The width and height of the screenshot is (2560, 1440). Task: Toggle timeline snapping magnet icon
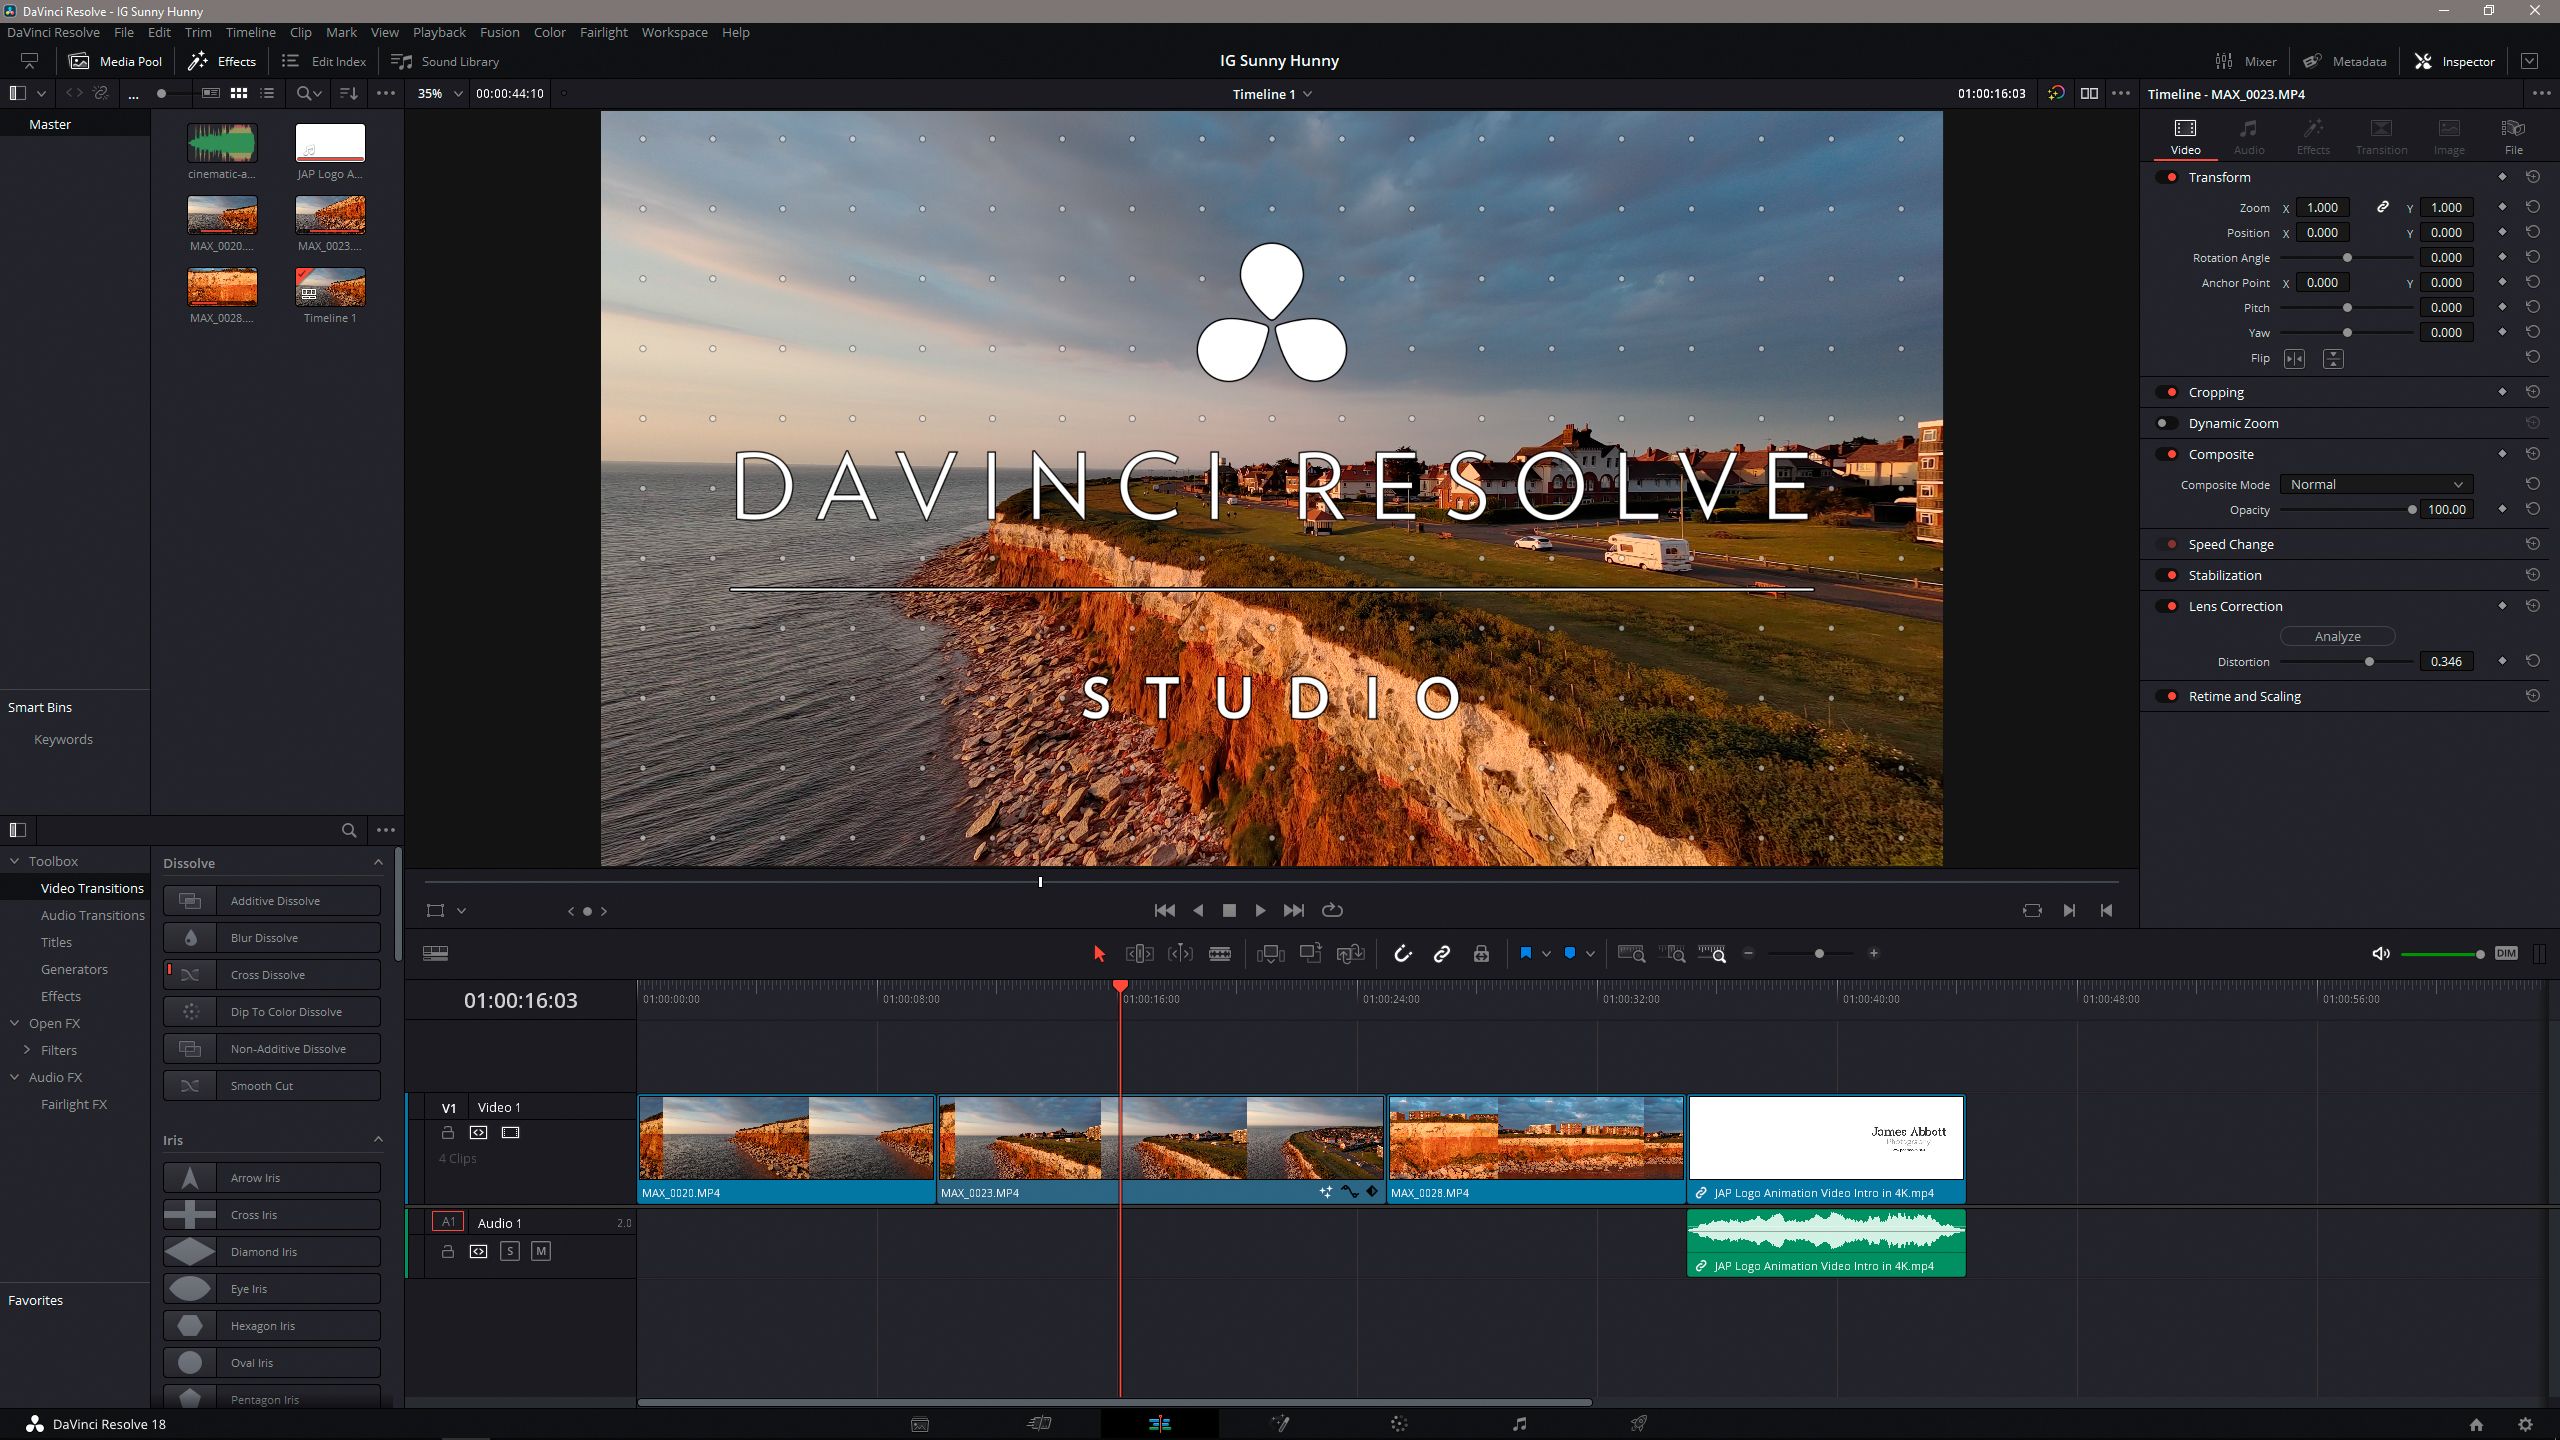click(x=1402, y=954)
